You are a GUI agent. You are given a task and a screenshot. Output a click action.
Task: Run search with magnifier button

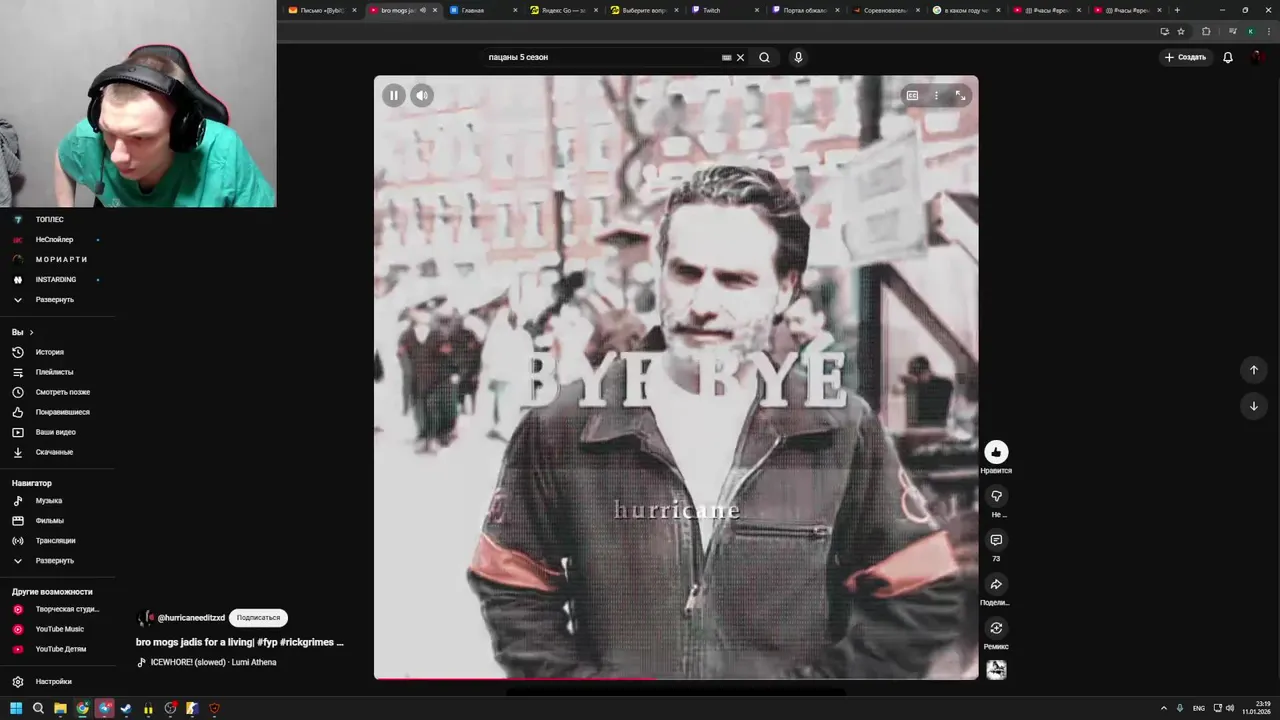pyautogui.click(x=764, y=57)
